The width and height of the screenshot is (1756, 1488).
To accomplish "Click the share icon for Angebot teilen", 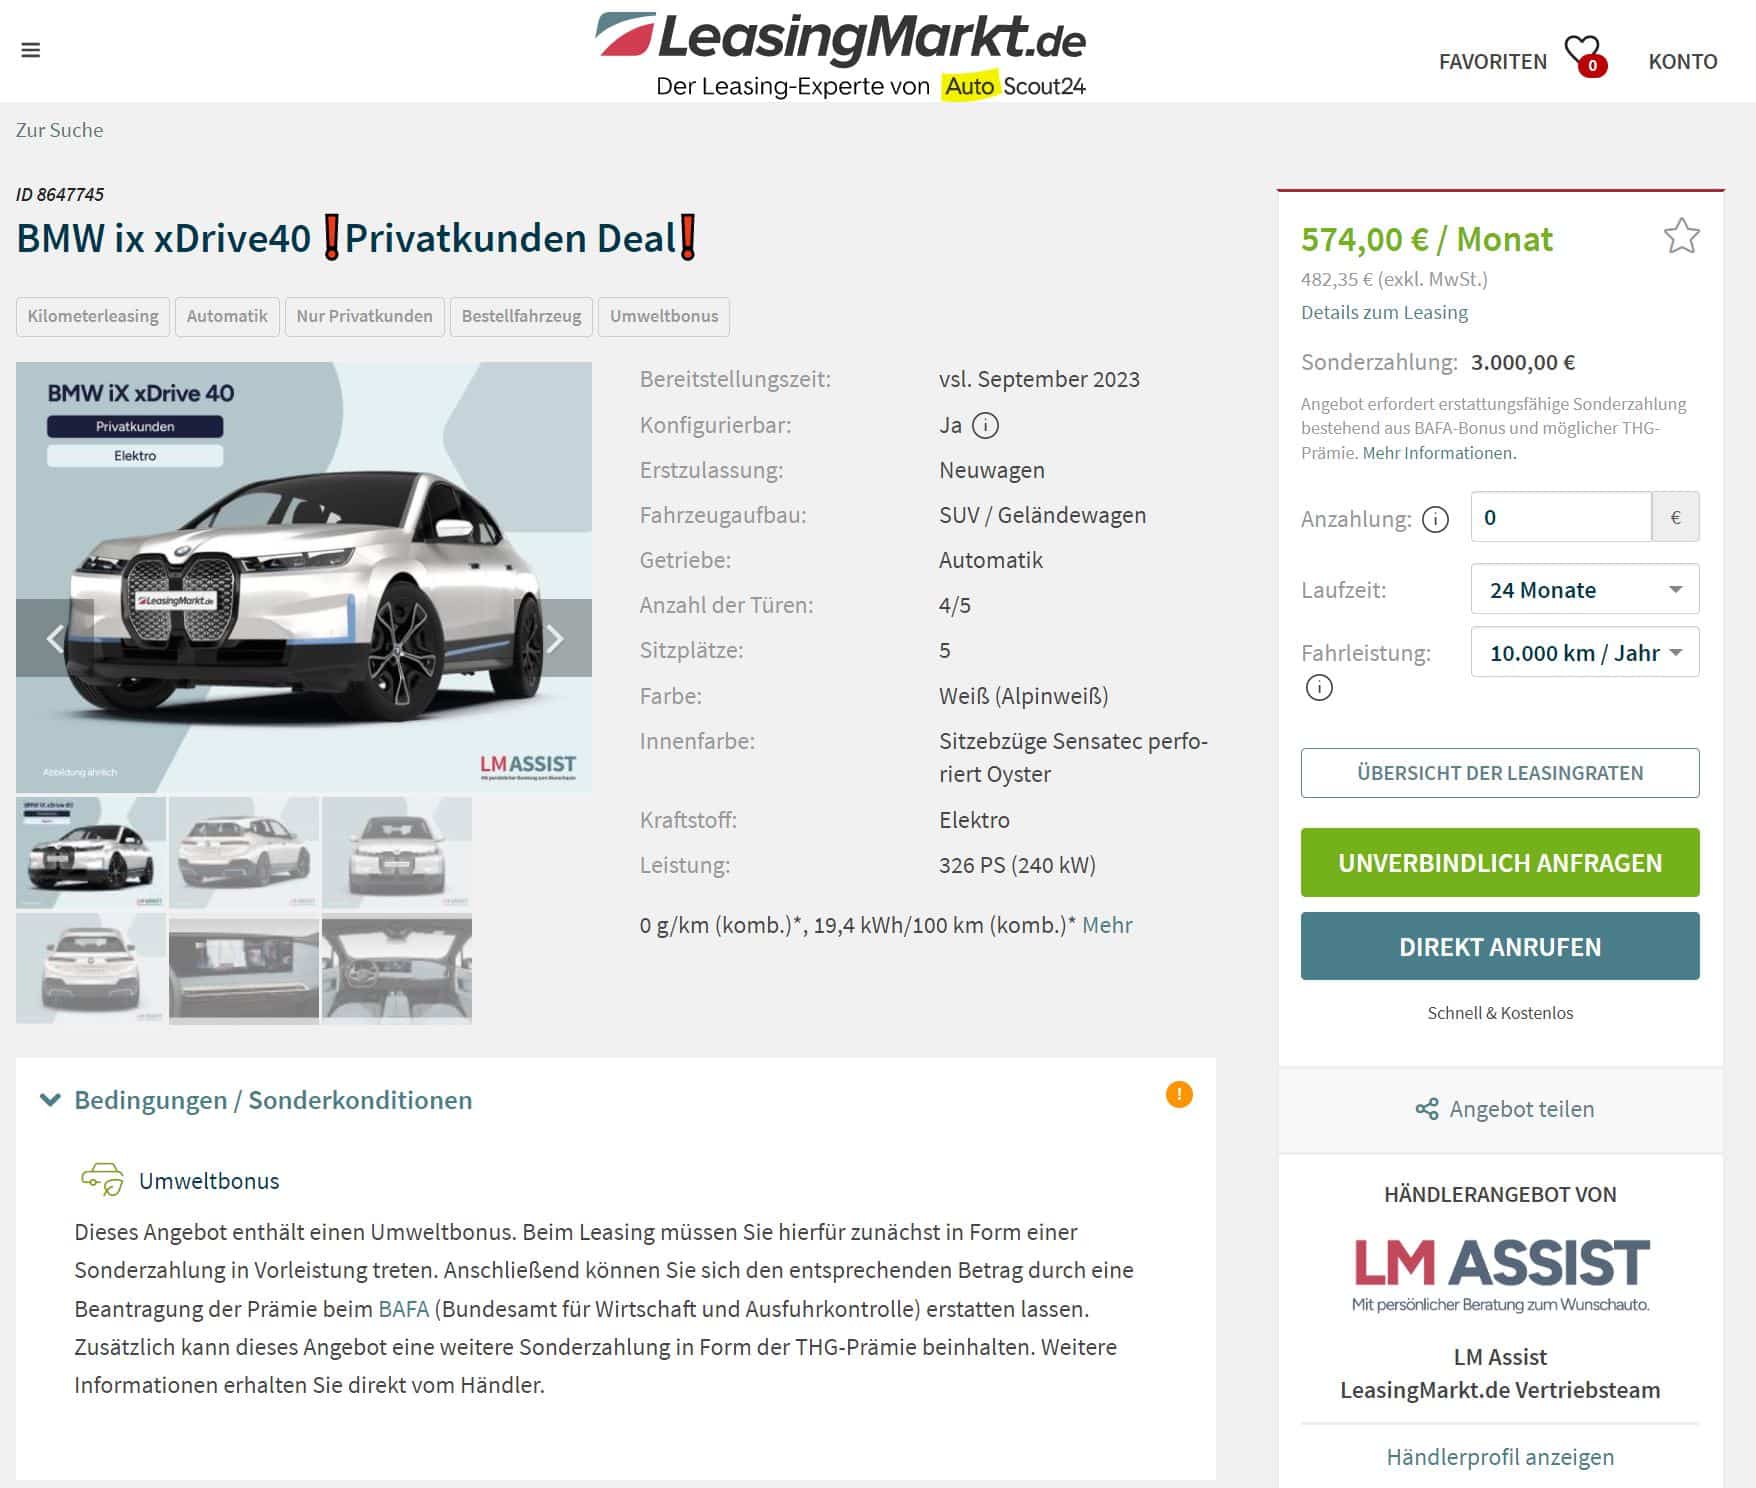I will [x=1427, y=1109].
